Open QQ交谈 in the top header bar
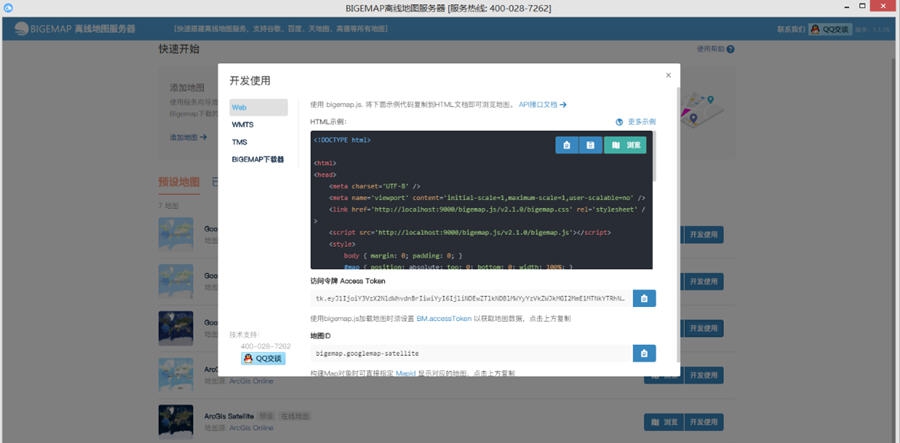 pyautogui.click(x=830, y=29)
